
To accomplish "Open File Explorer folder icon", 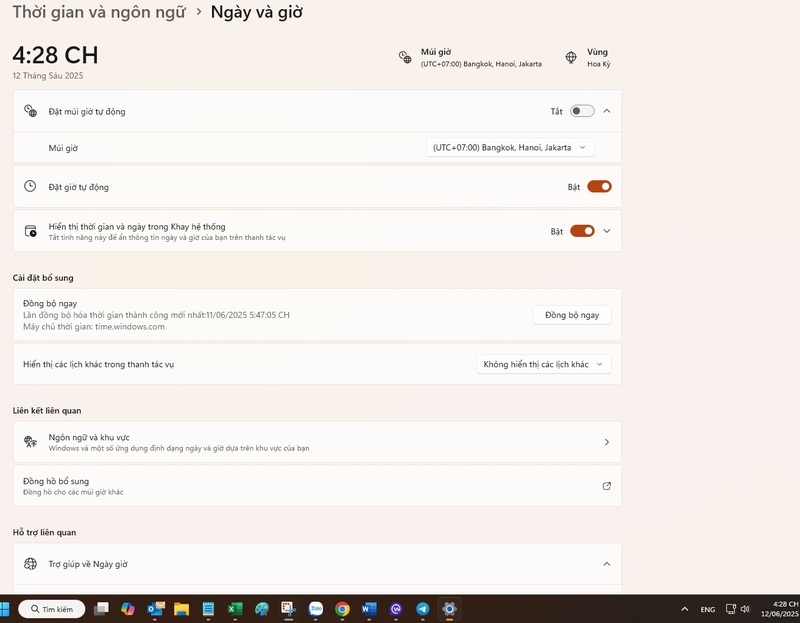I will tap(181, 609).
